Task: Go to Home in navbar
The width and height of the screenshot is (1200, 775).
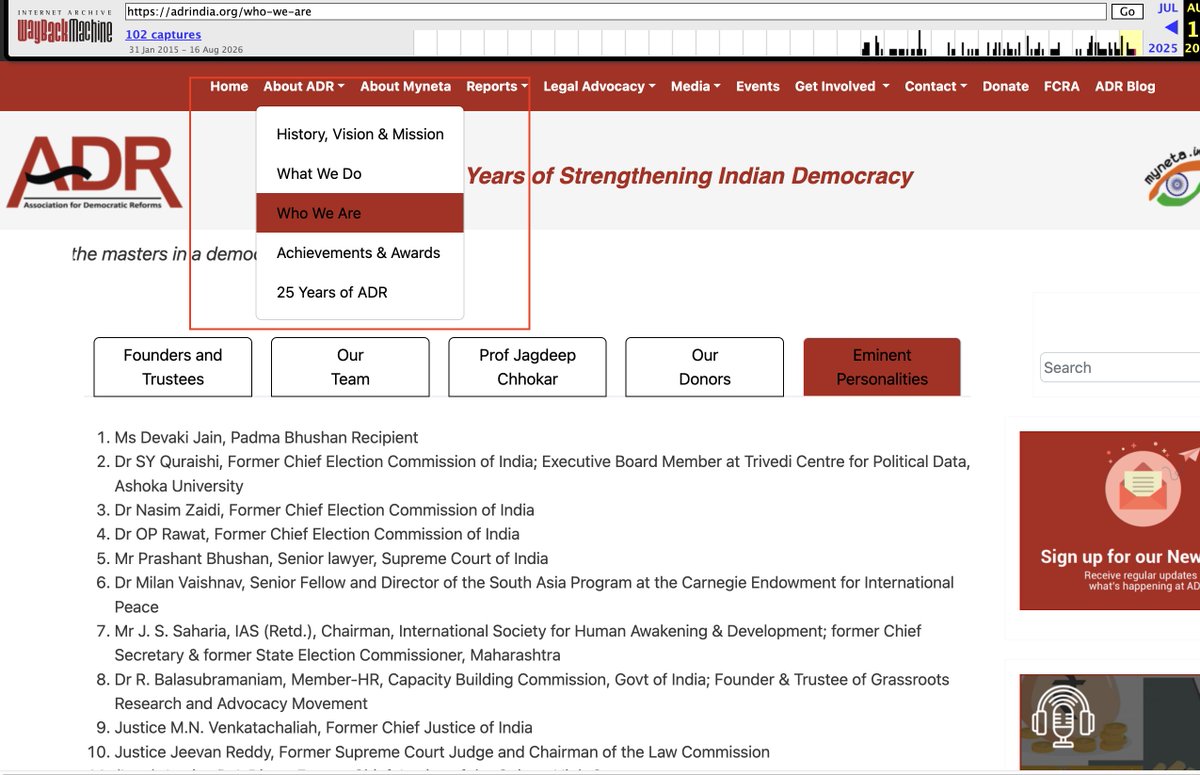Action: [x=229, y=86]
